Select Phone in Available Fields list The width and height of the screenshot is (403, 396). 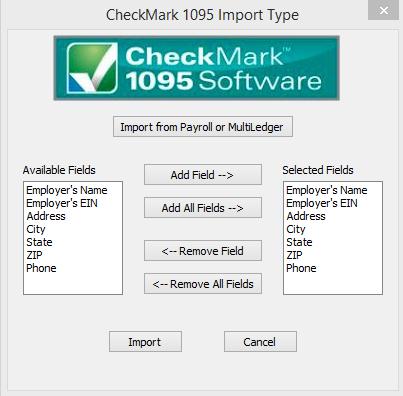pyautogui.click(x=41, y=268)
